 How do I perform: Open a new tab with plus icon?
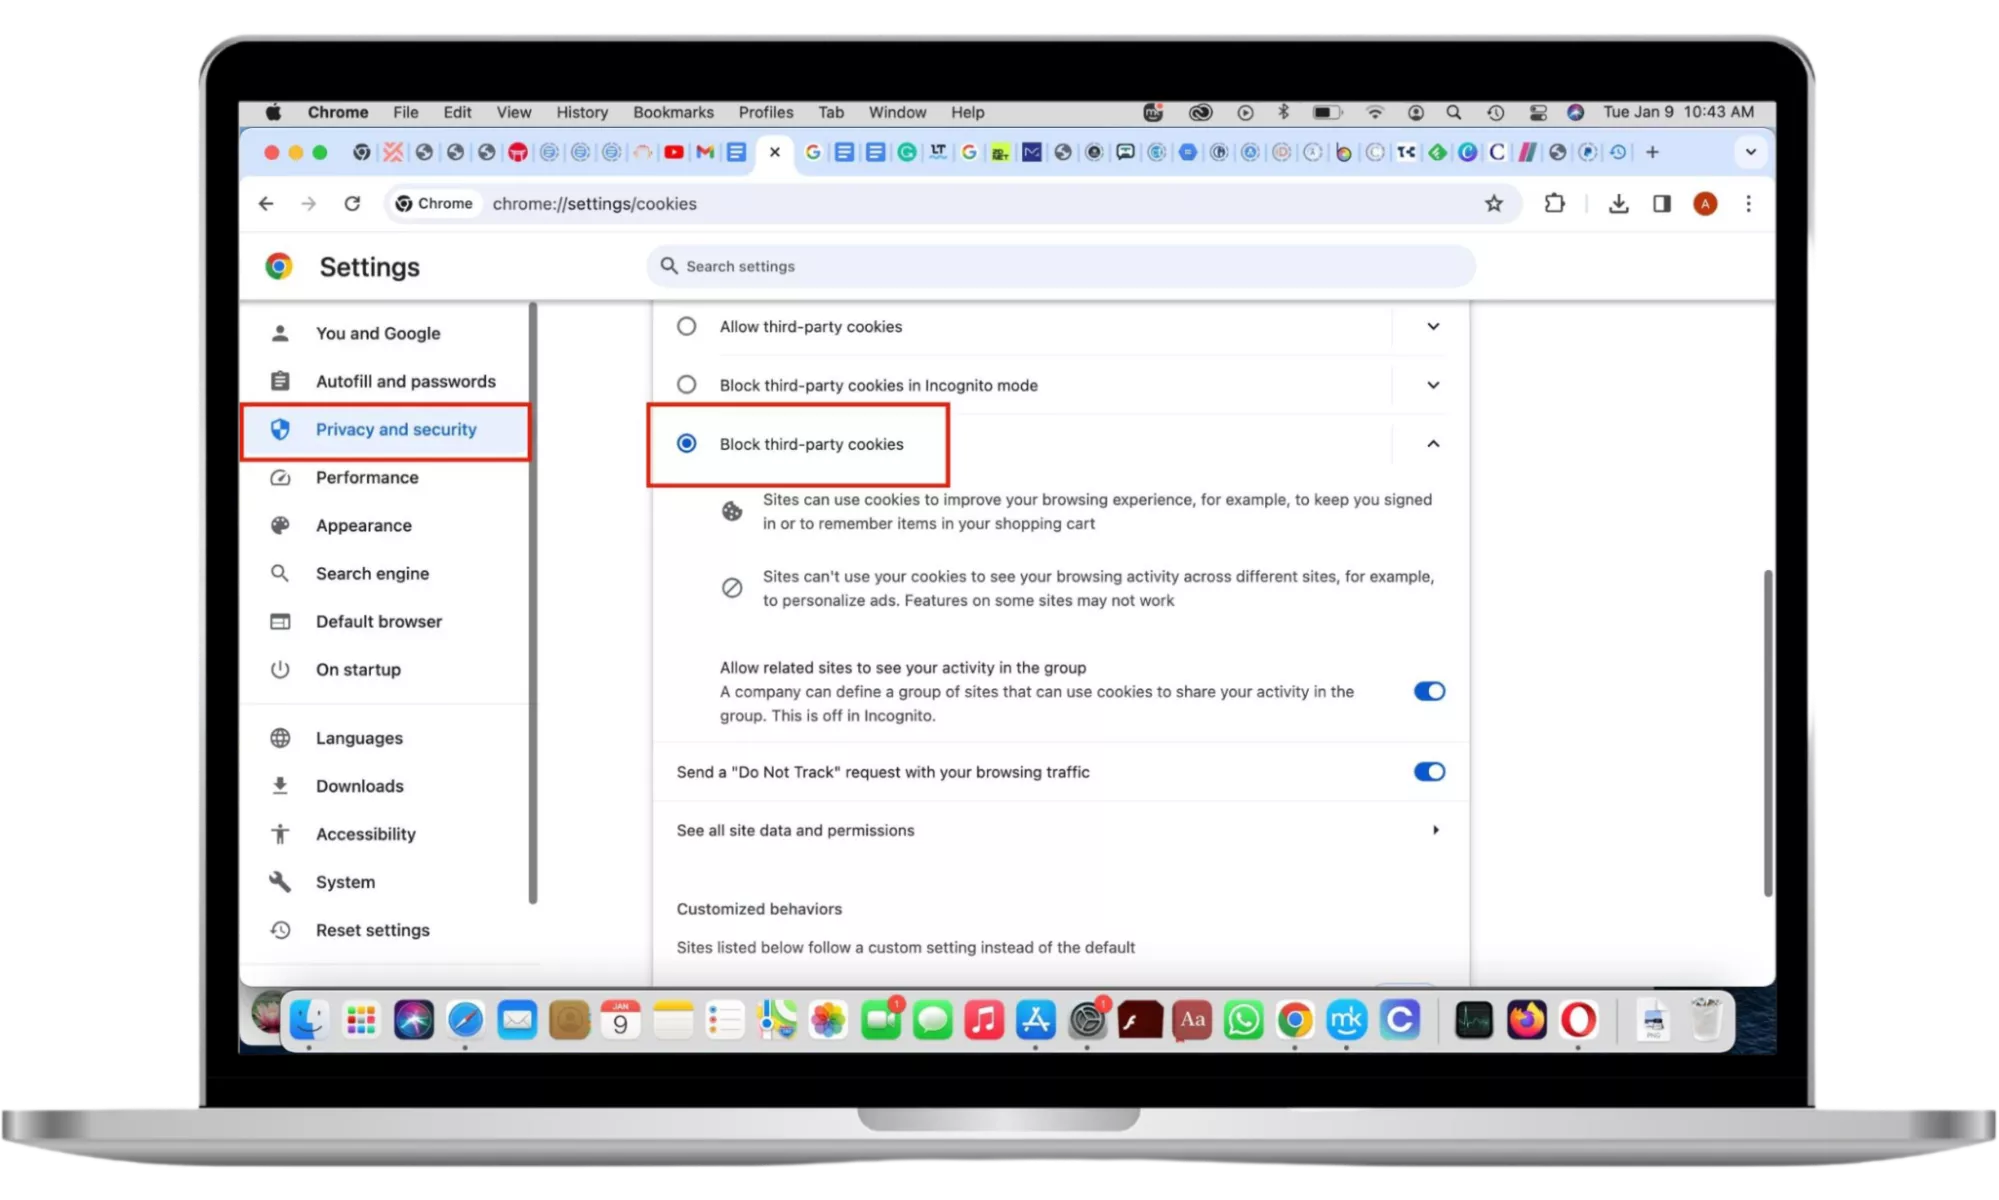(x=1652, y=152)
